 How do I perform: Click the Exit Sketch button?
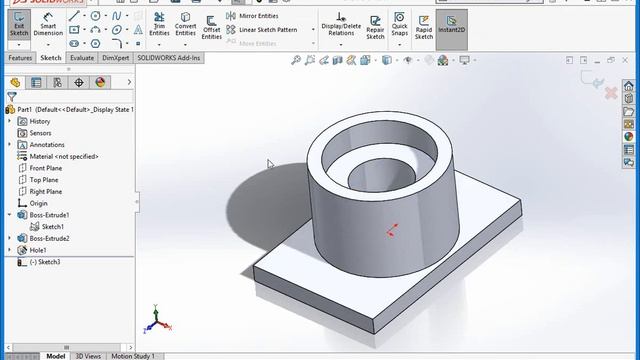[19, 24]
